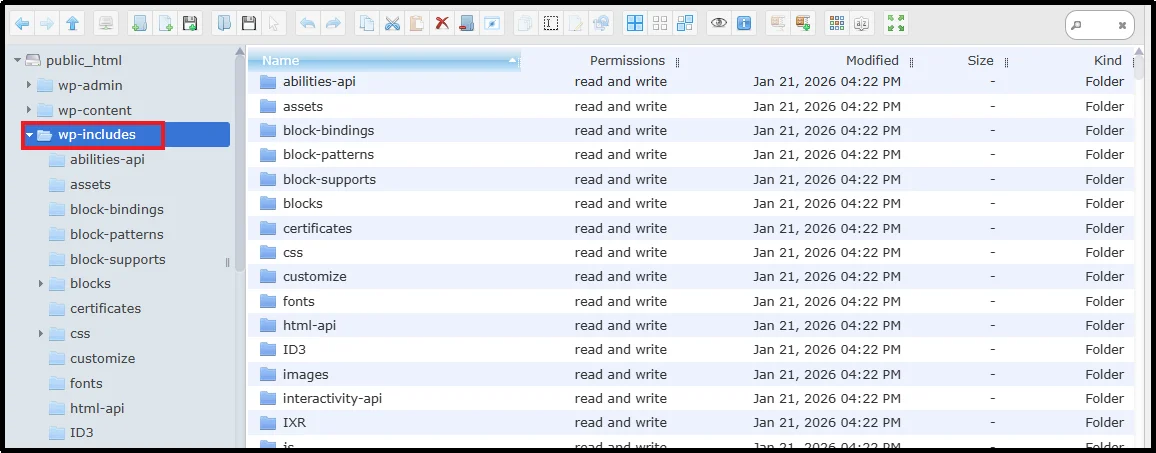This screenshot has width=1156, height=453.
Task: Click the mount network volume icon
Action: (x=106, y=24)
